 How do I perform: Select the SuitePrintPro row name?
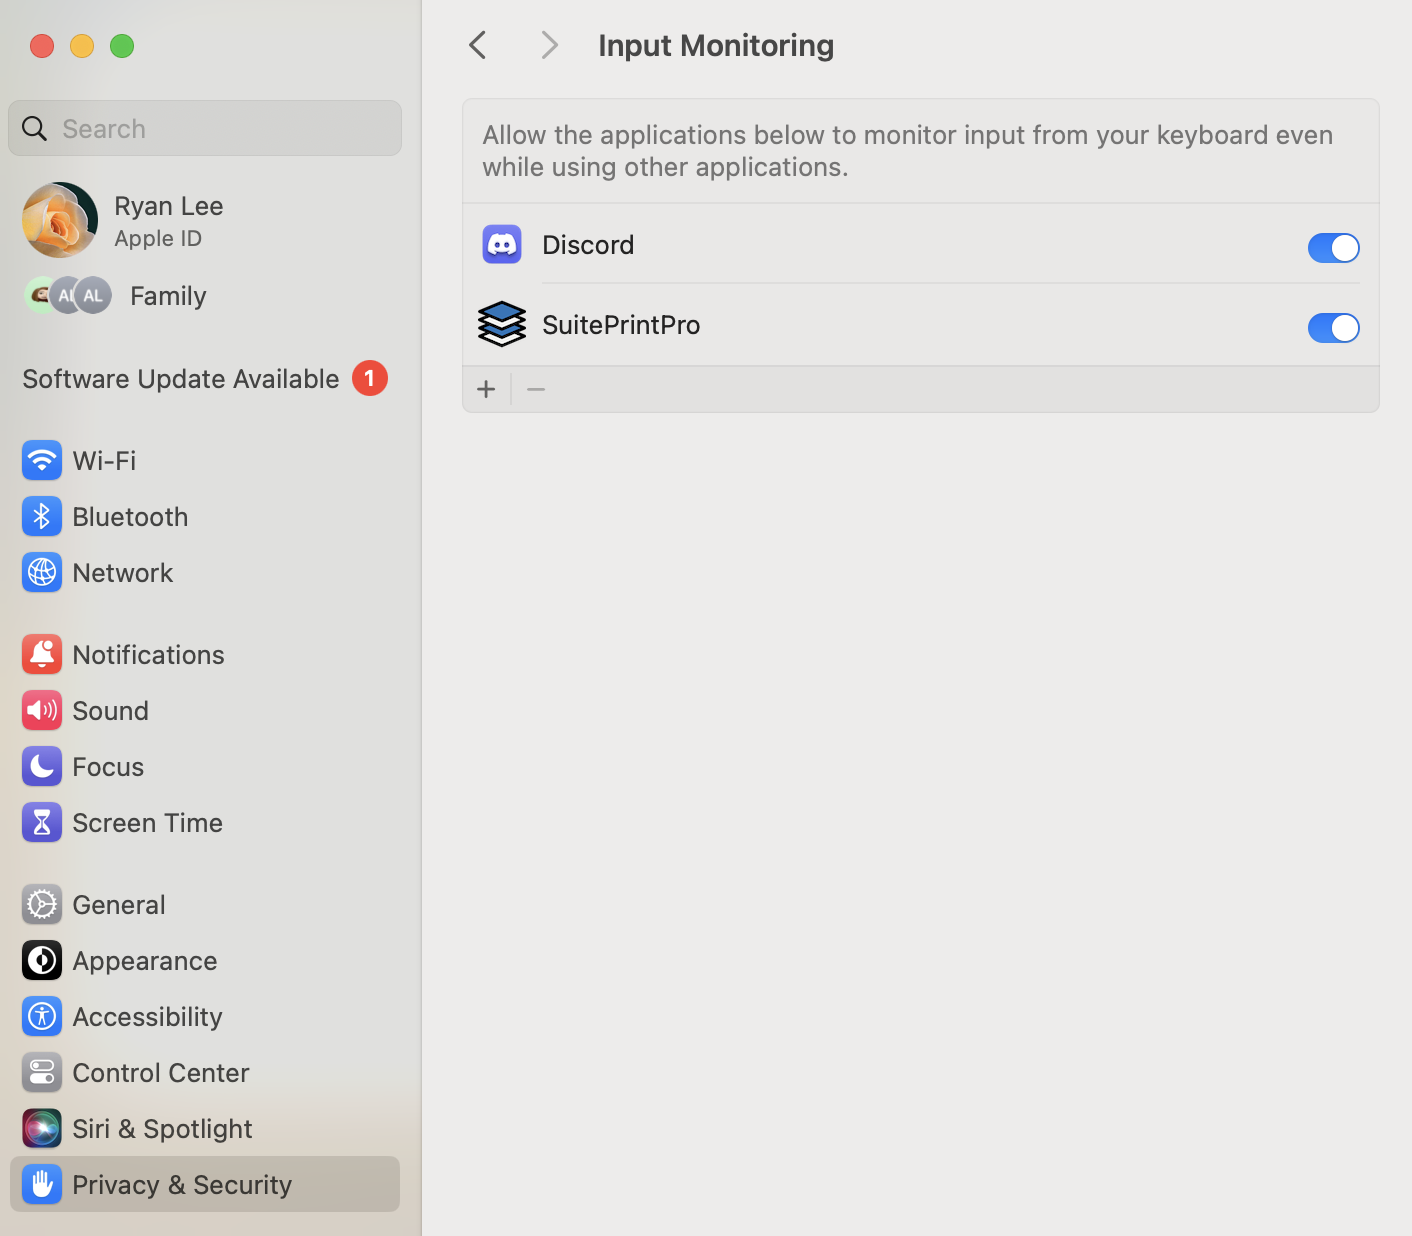621,325
